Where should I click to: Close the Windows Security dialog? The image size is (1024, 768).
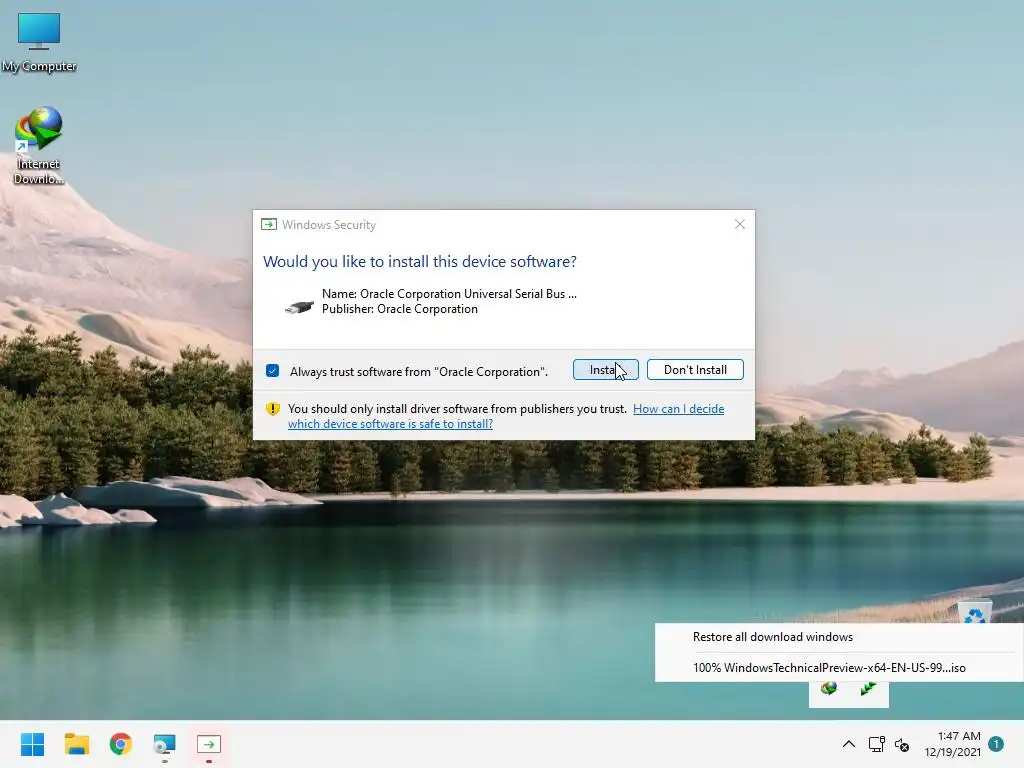click(739, 224)
